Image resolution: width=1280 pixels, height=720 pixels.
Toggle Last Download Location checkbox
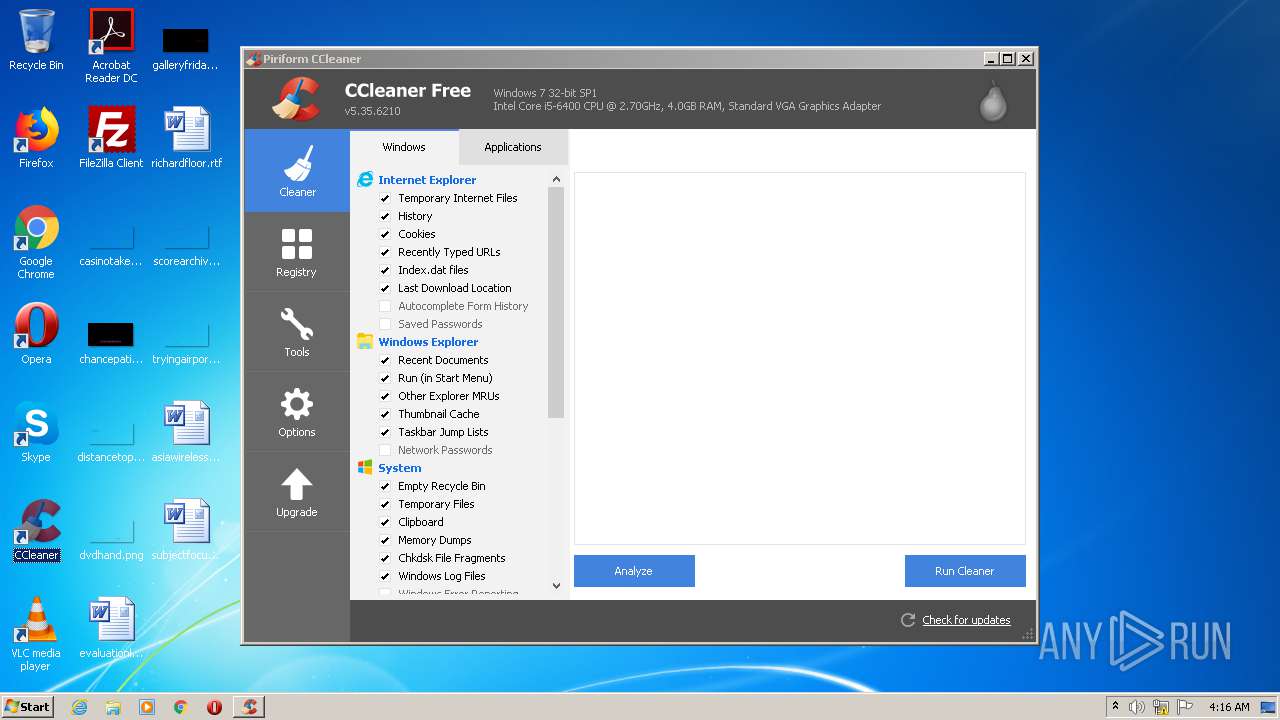coord(385,288)
